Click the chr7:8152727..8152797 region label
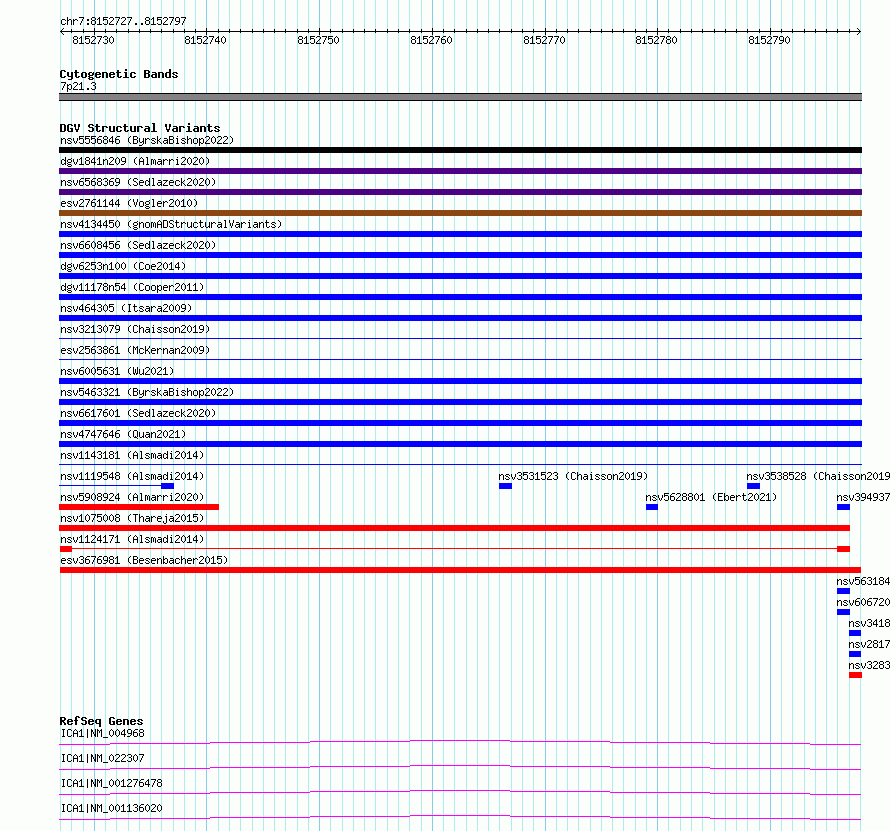Viewport: 890px width, 831px height. (123, 21)
